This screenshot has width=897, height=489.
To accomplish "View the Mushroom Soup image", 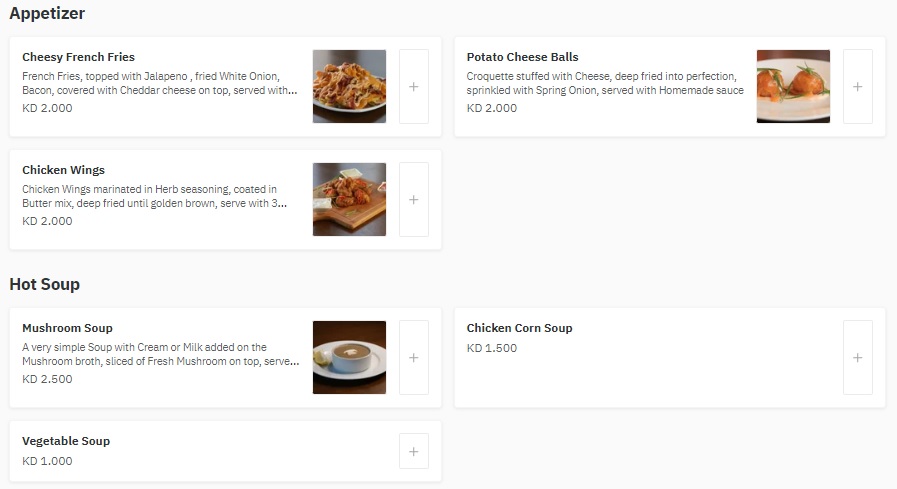I will click(349, 357).
